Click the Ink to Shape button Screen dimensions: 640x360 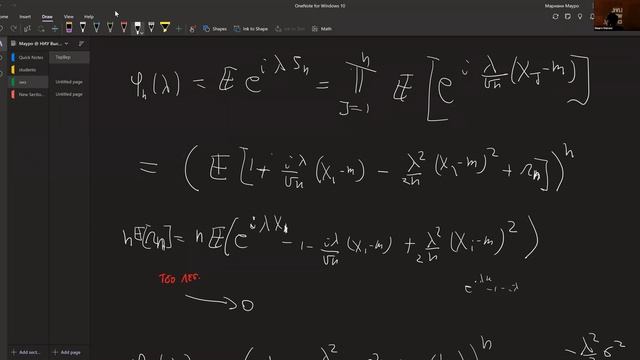(251, 29)
